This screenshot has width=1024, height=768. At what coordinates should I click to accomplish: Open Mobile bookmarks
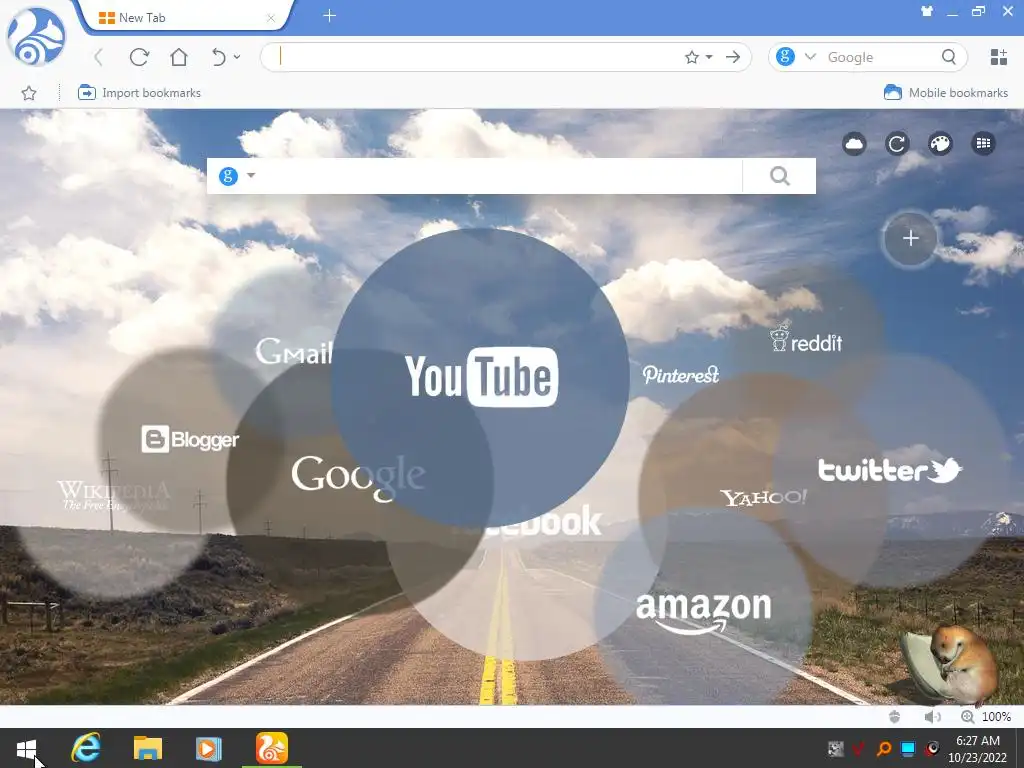pos(946,93)
